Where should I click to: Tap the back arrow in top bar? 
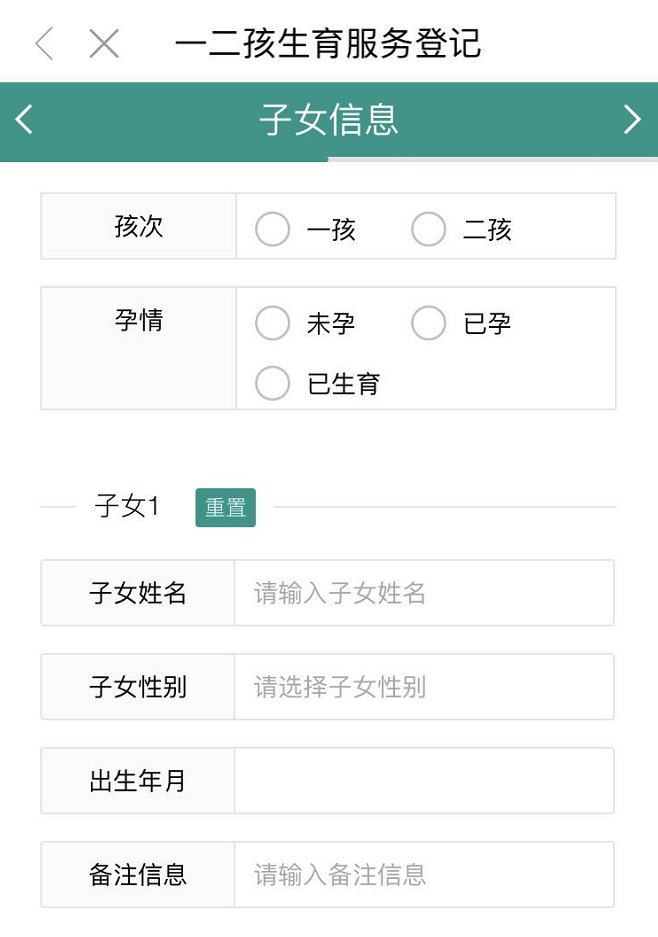44,44
